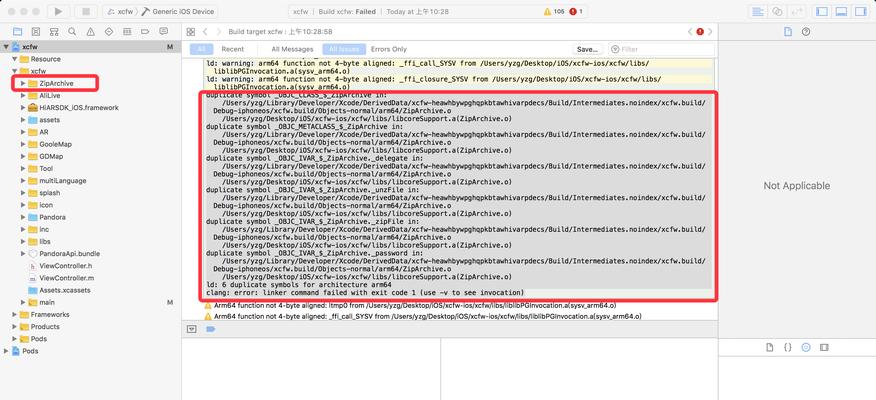Expand the HiARSDK_iOS.framework item
The width and height of the screenshot is (876, 400).
[23, 108]
